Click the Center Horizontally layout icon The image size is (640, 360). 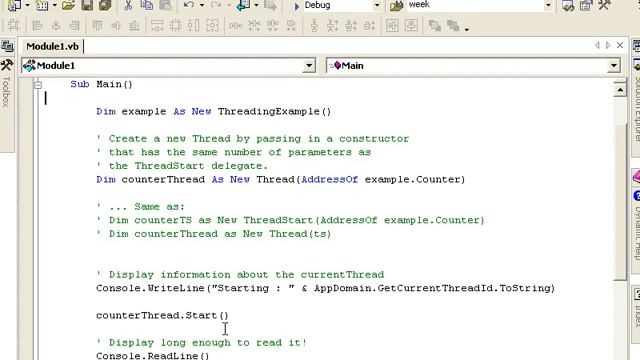392,25
